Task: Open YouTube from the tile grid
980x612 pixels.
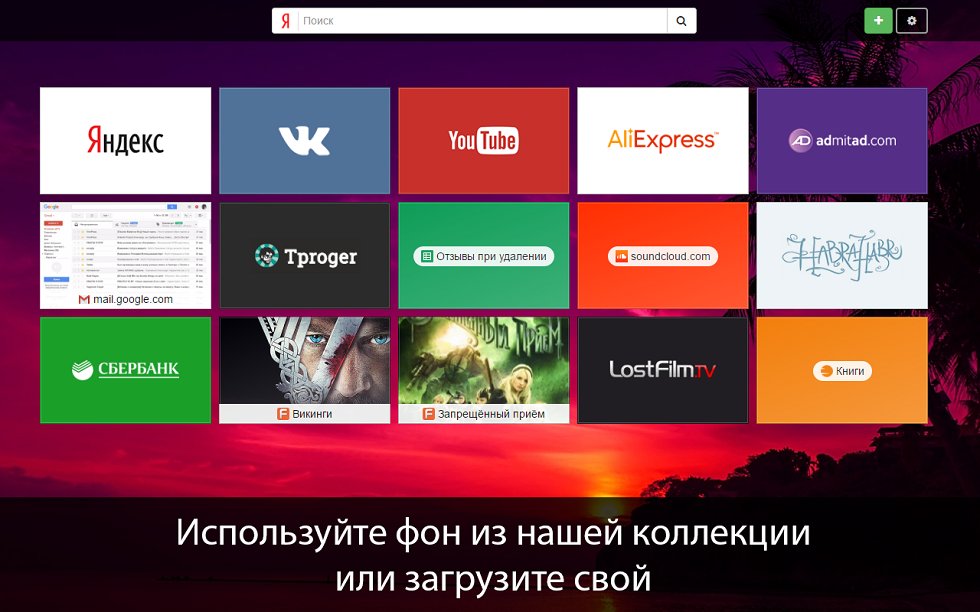Action: 483,140
